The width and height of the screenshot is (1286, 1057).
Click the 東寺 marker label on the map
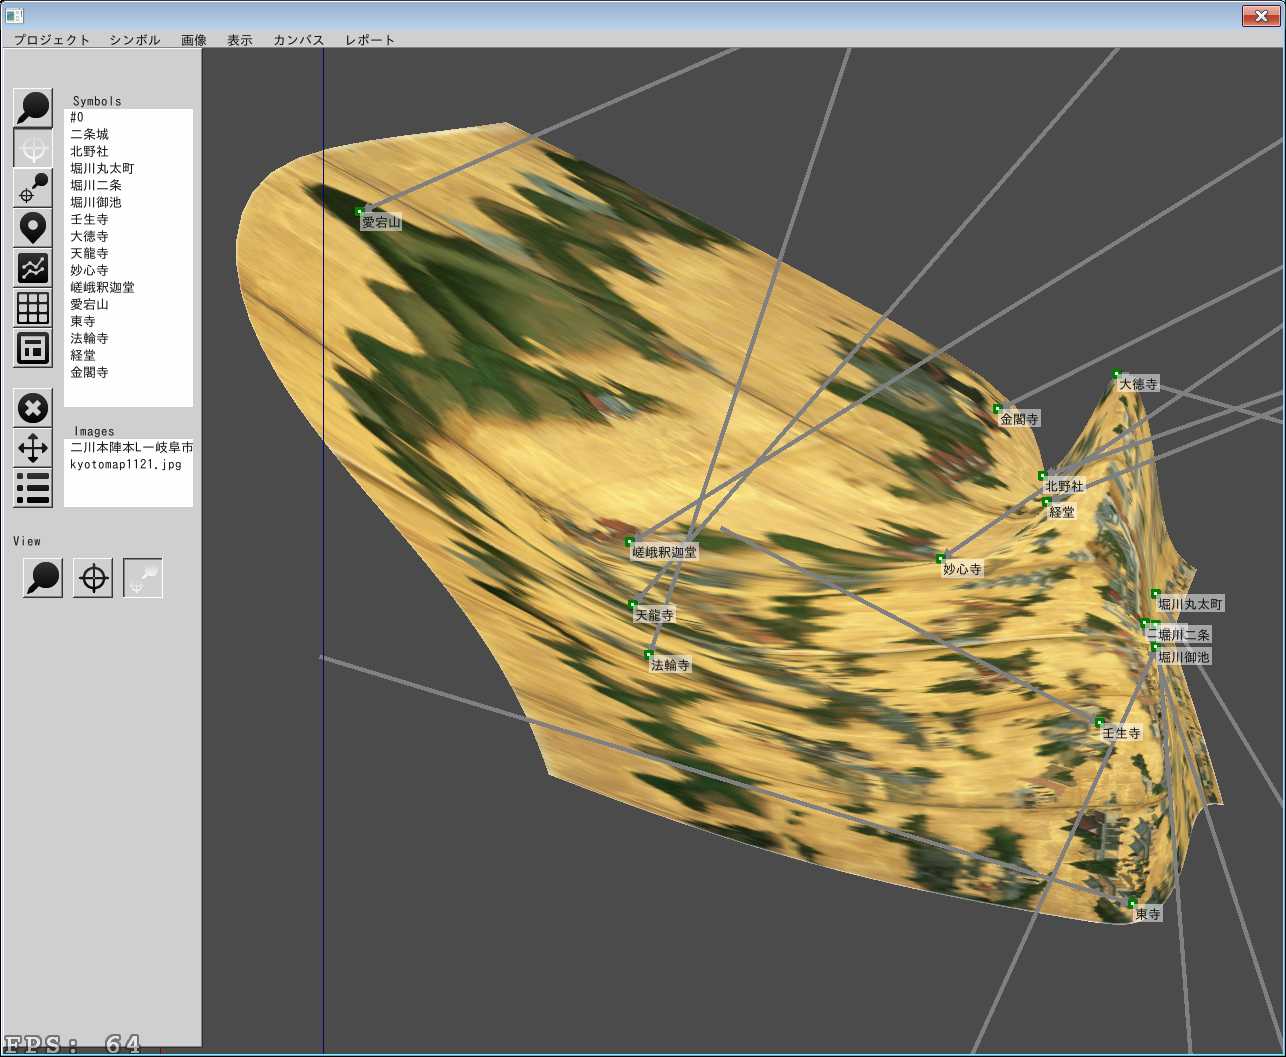point(1148,914)
